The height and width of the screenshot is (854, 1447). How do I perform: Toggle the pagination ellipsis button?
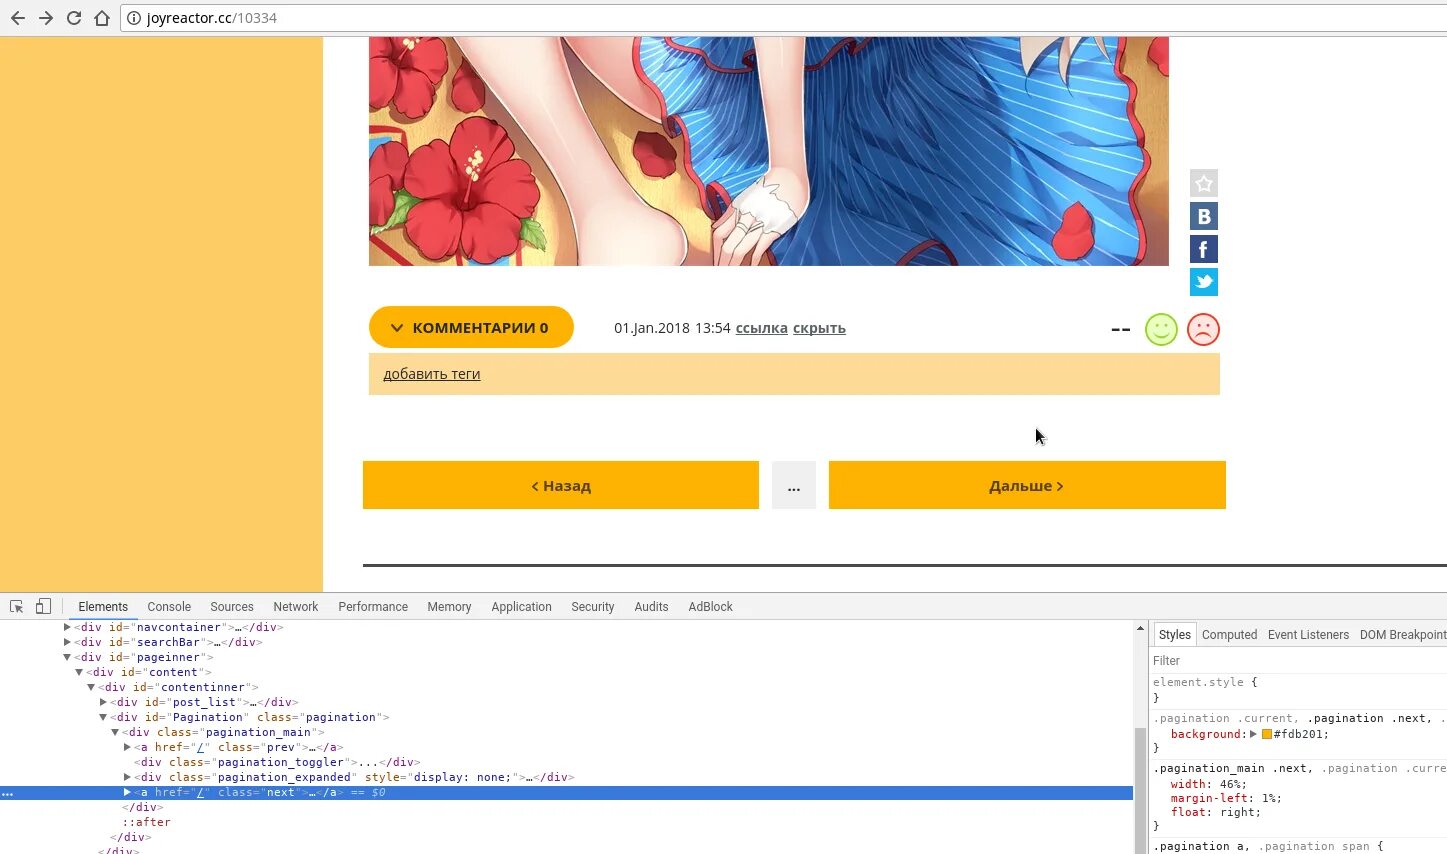[x=794, y=485]
